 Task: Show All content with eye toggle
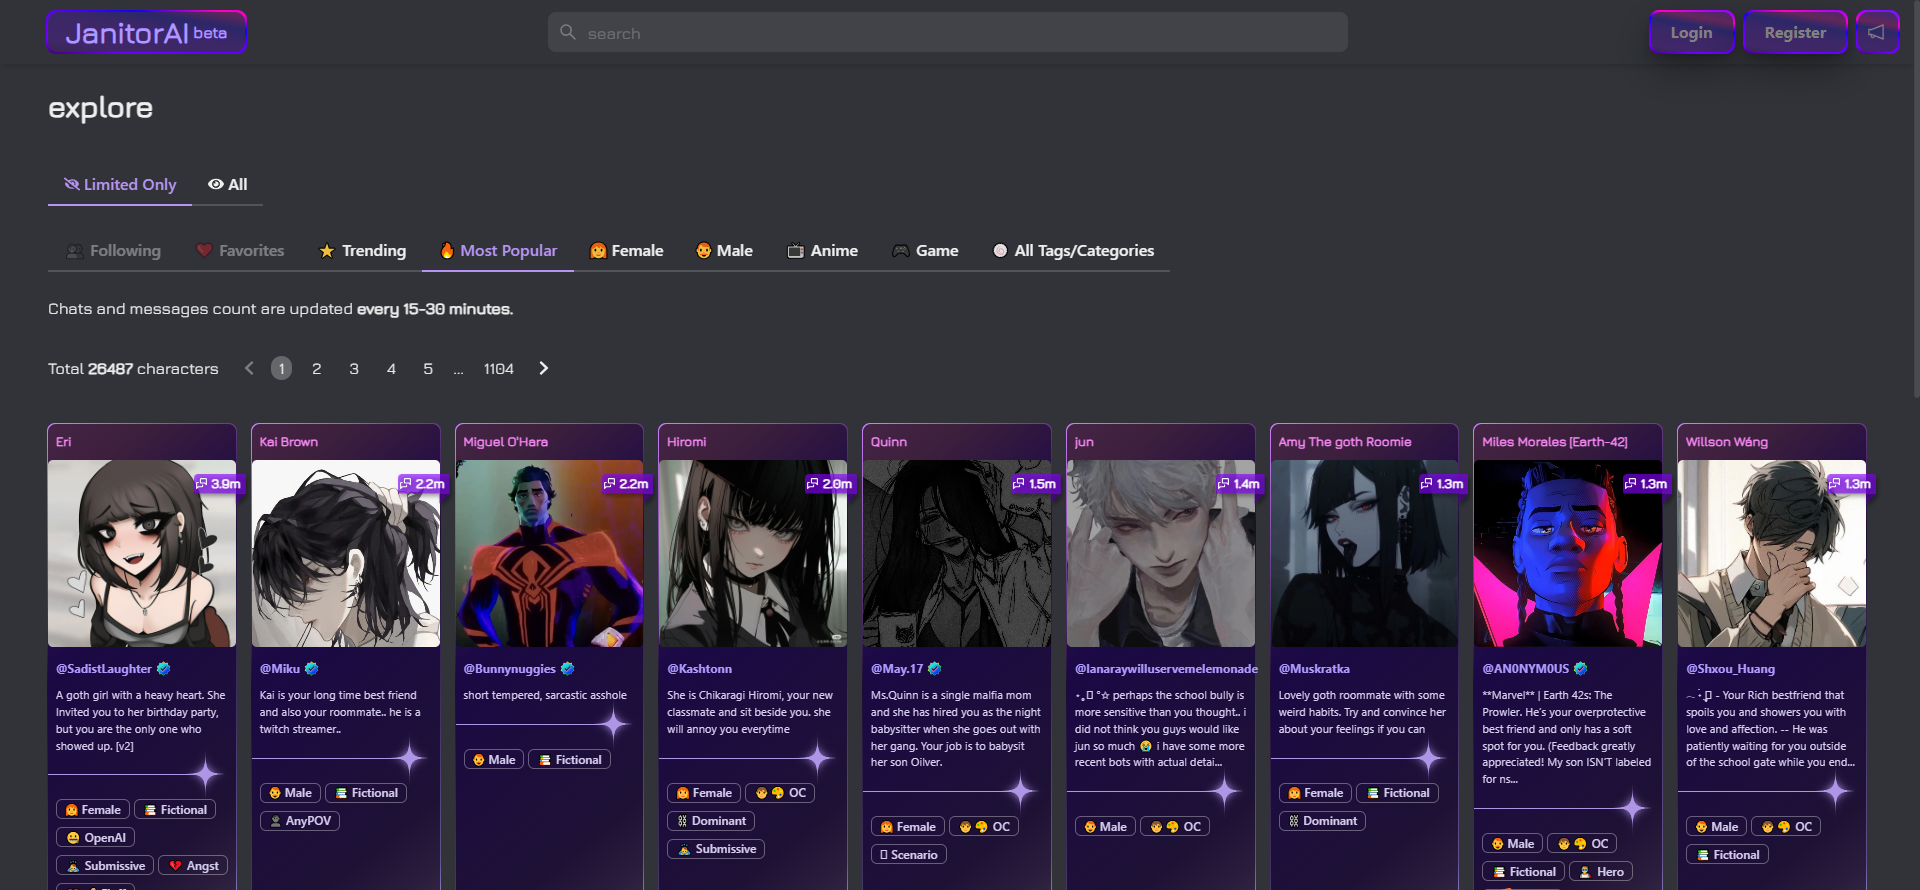227,185
